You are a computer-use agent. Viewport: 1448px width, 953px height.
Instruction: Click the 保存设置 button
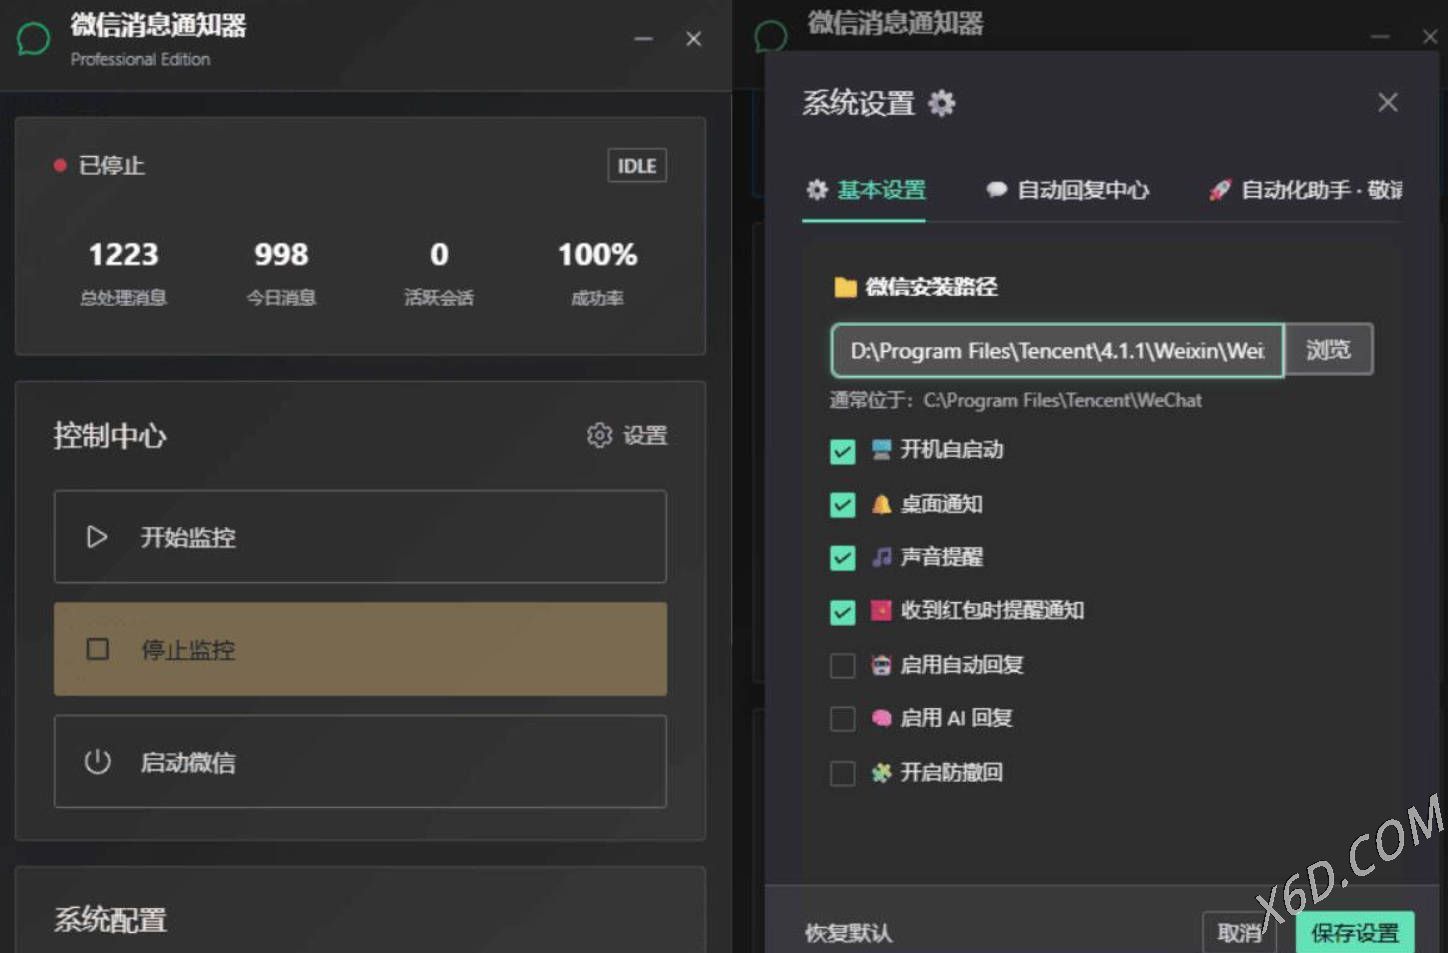(x=1355, y=933)
